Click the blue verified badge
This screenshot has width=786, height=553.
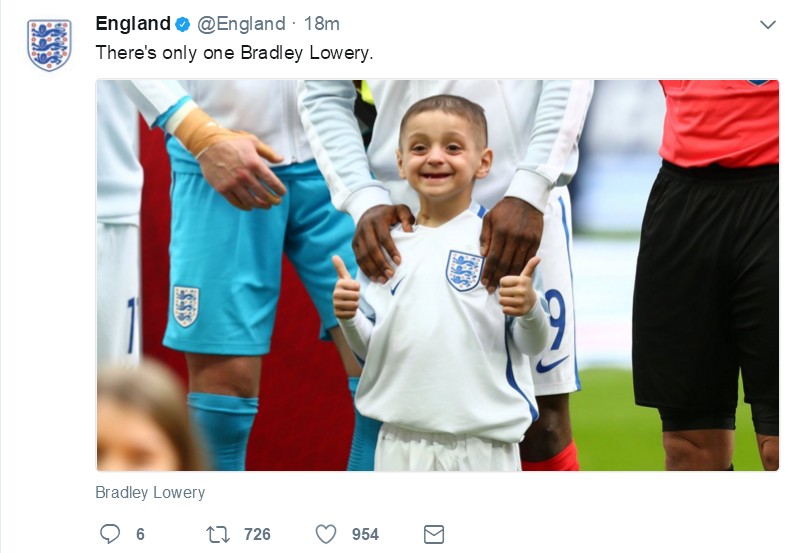point(183,24)
